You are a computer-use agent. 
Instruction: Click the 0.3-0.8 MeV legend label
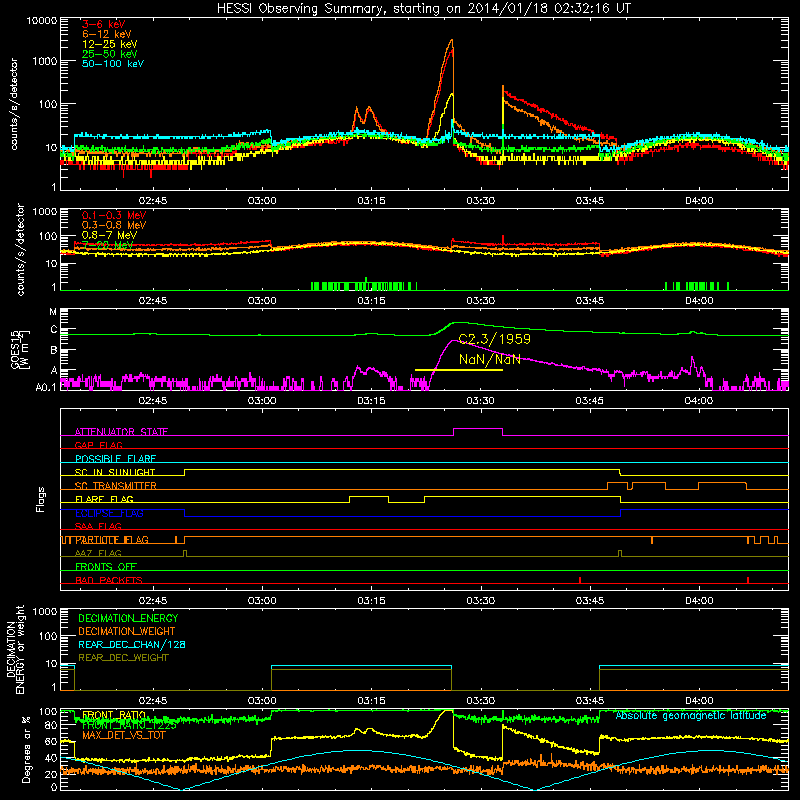pos(114,225)
